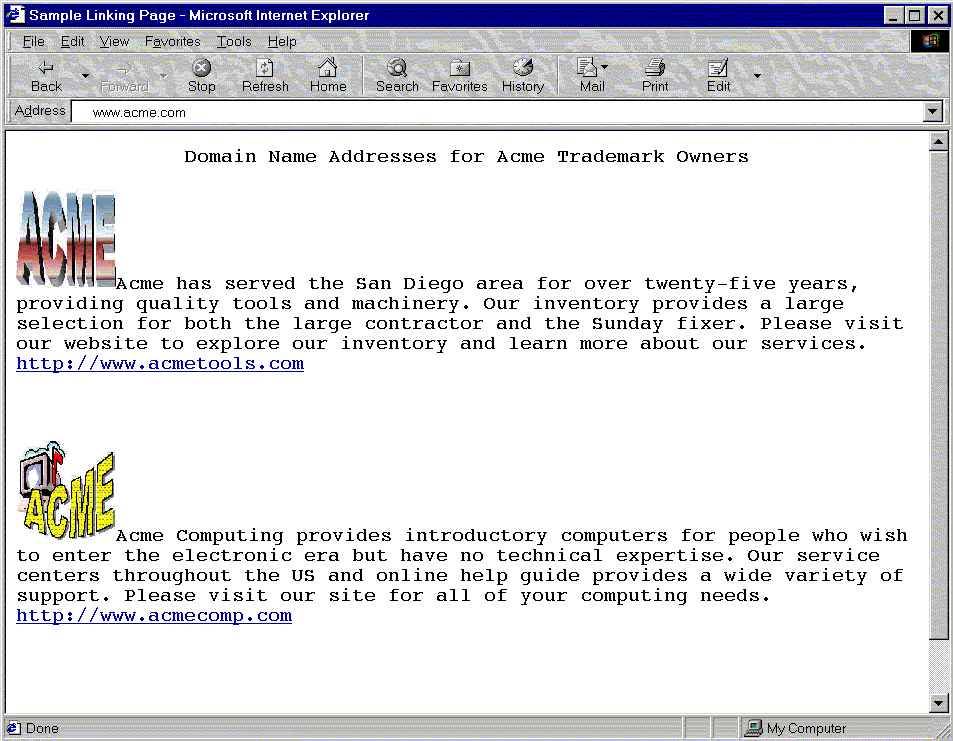Open the Favorites menu
Image resolution: width=953 pixels, height=741 pixels.
[173, 41]
